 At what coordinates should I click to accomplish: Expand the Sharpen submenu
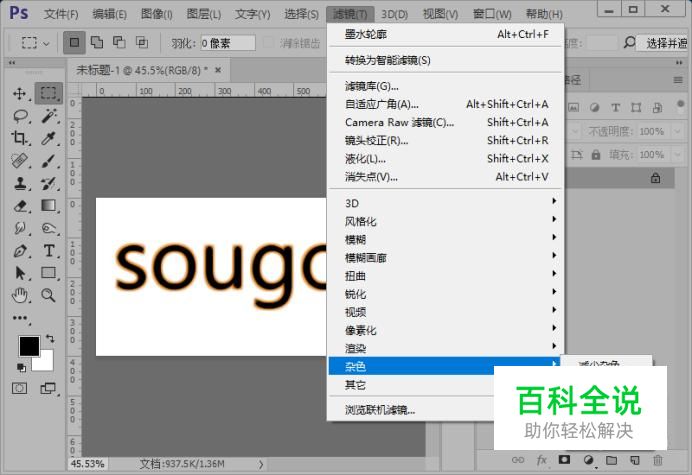[446, 294]
